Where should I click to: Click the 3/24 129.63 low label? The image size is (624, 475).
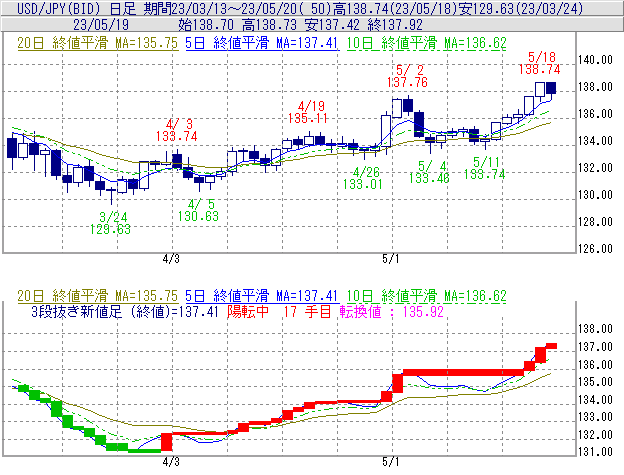click(110, 223)
